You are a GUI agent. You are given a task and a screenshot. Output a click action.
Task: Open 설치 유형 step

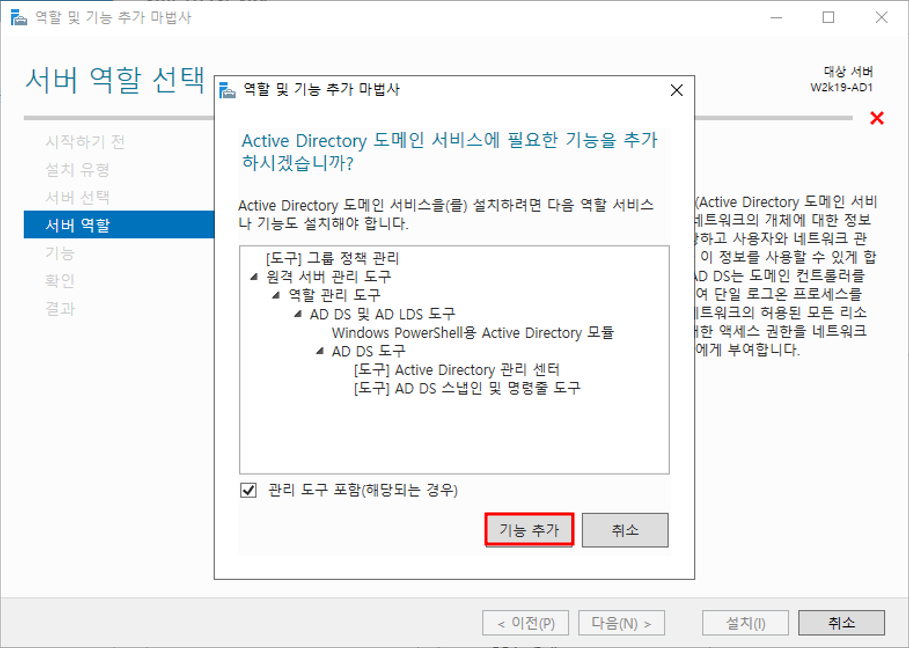click(78, 169)
